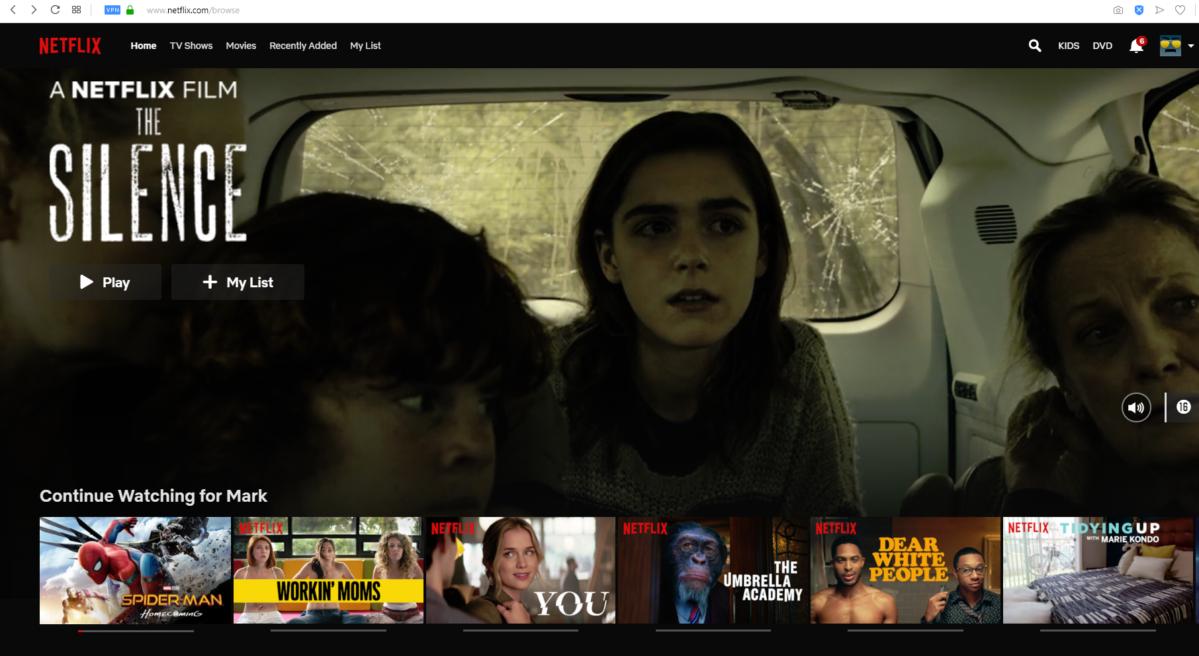
Task: Open My List in the header menu
Action: 366,46
